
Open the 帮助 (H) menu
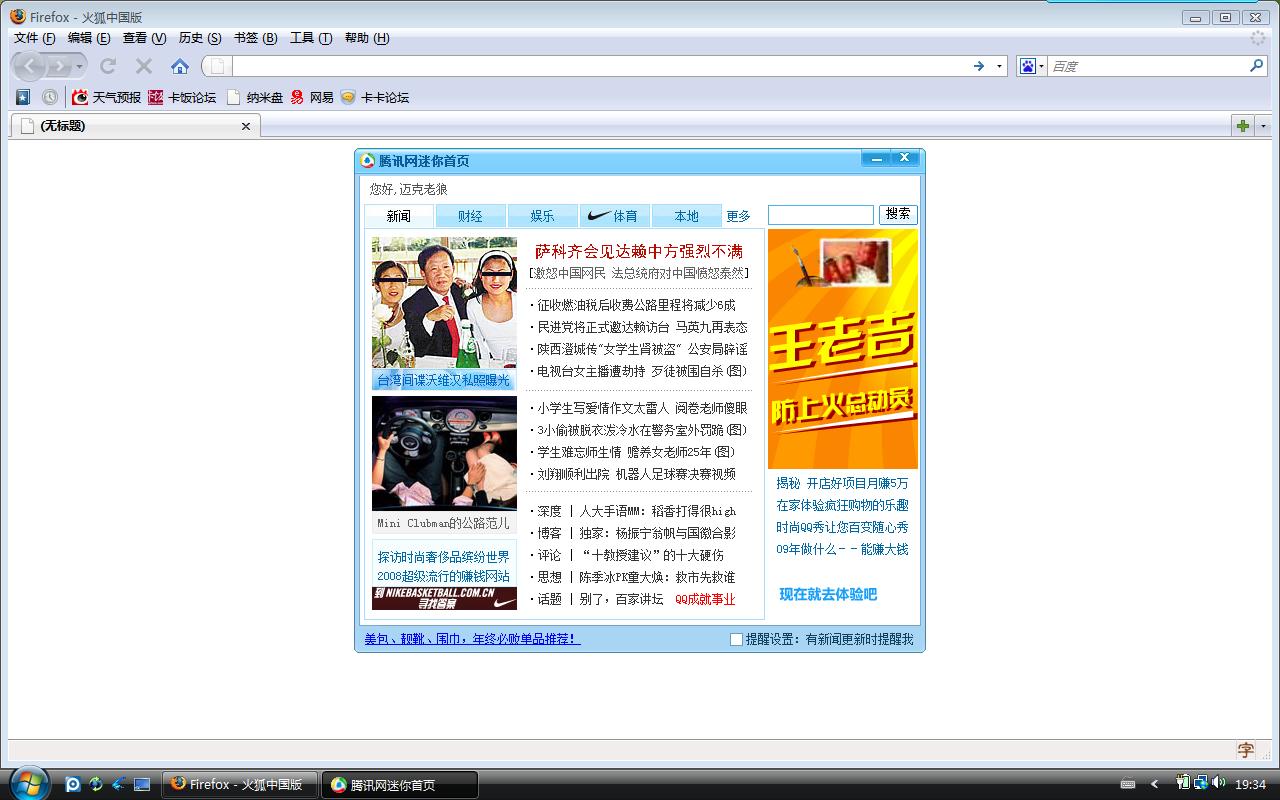point(367,38)
